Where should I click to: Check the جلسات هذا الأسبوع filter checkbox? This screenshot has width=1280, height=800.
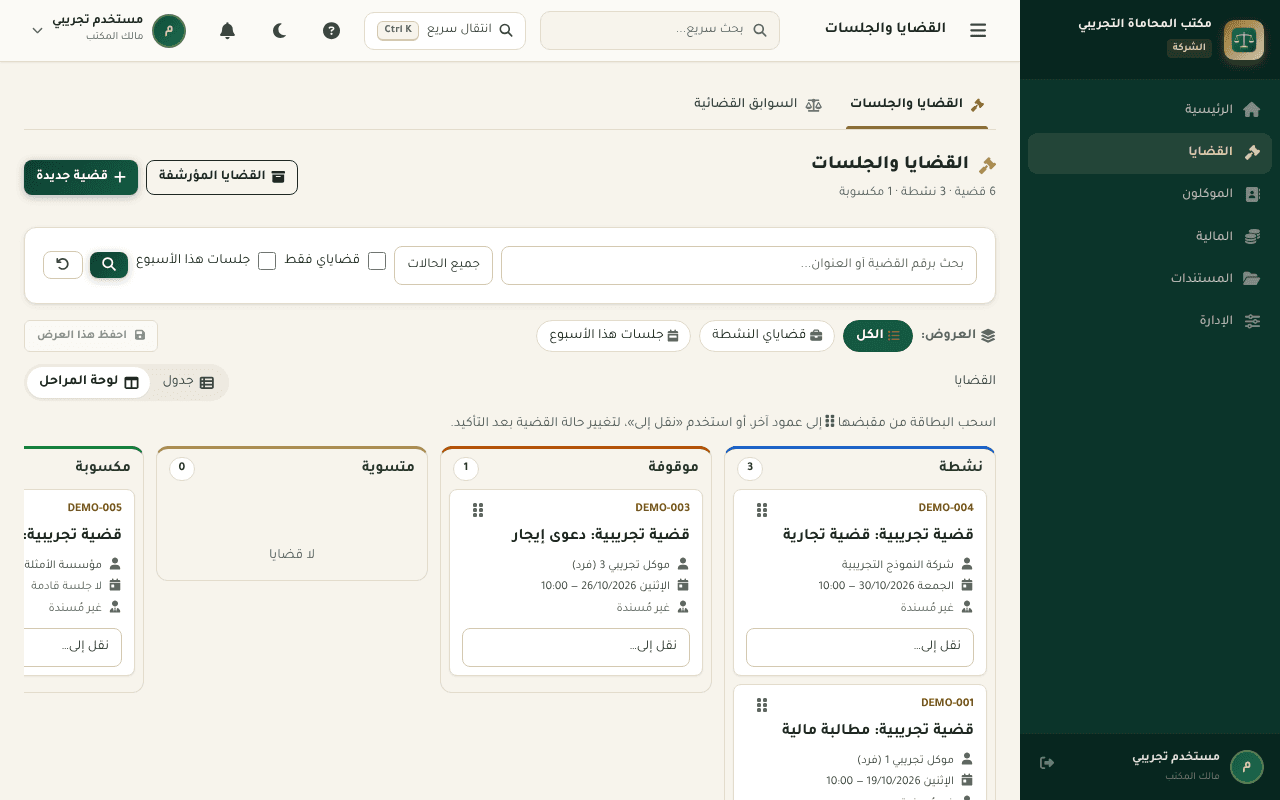(267, 261)
